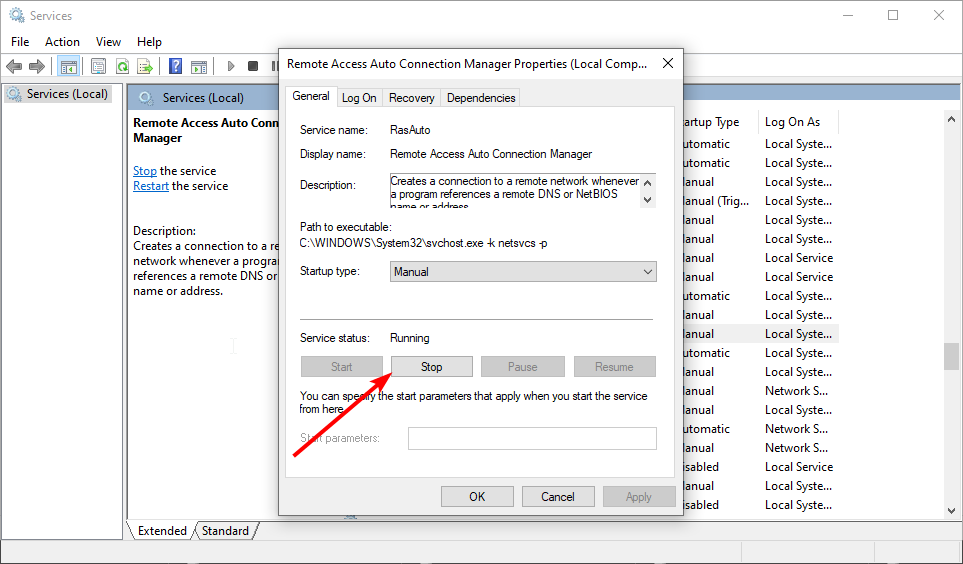
Task: Click the 'Running' service status text
Action: [x=410, y=338]
